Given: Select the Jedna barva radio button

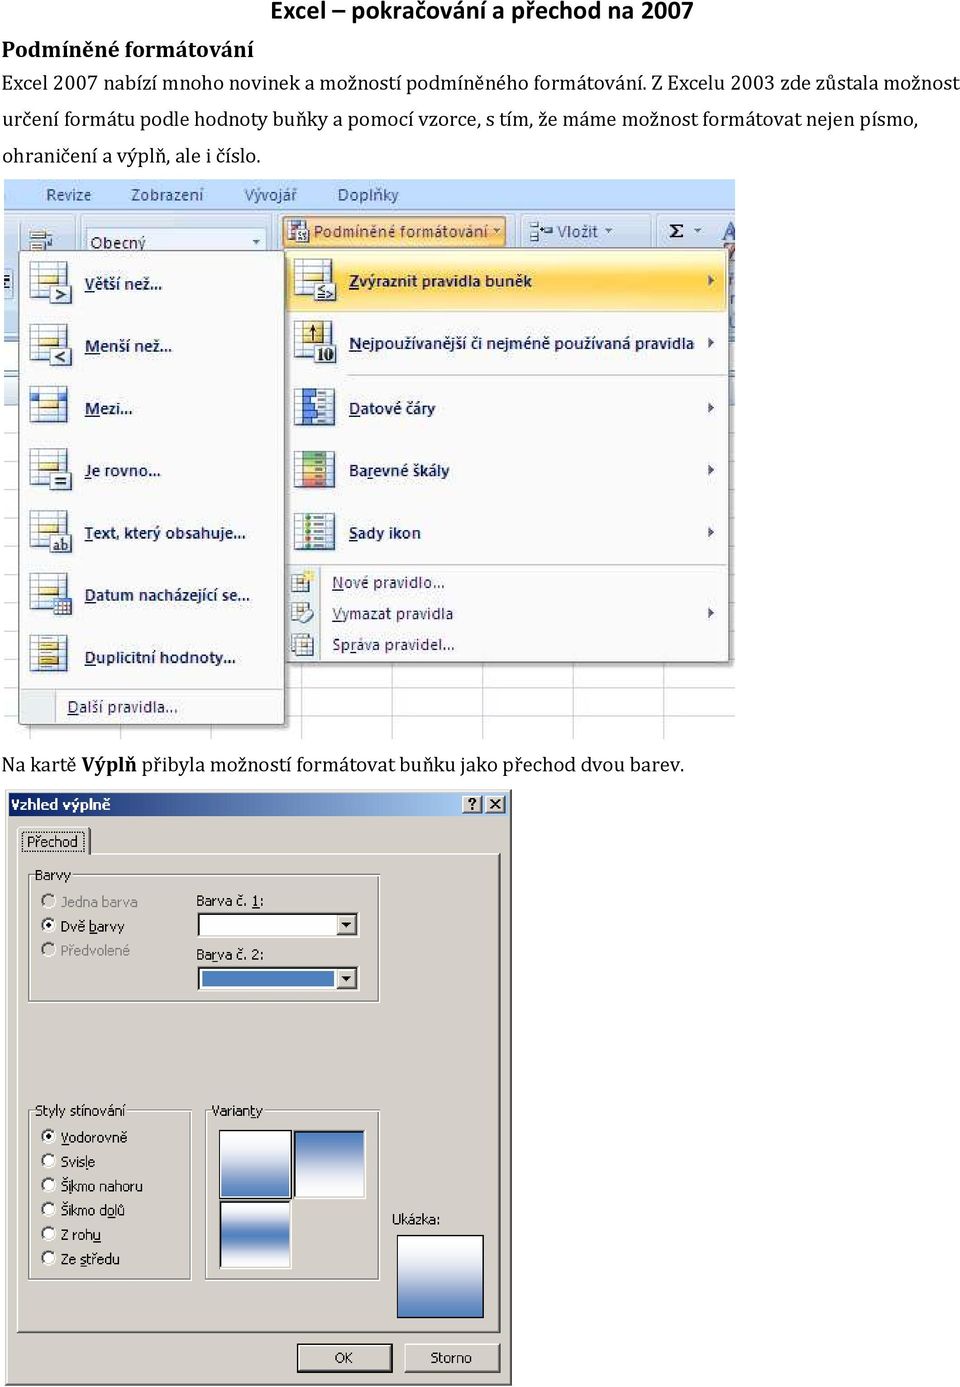Looking at the screenshot, I should point(48,901).
